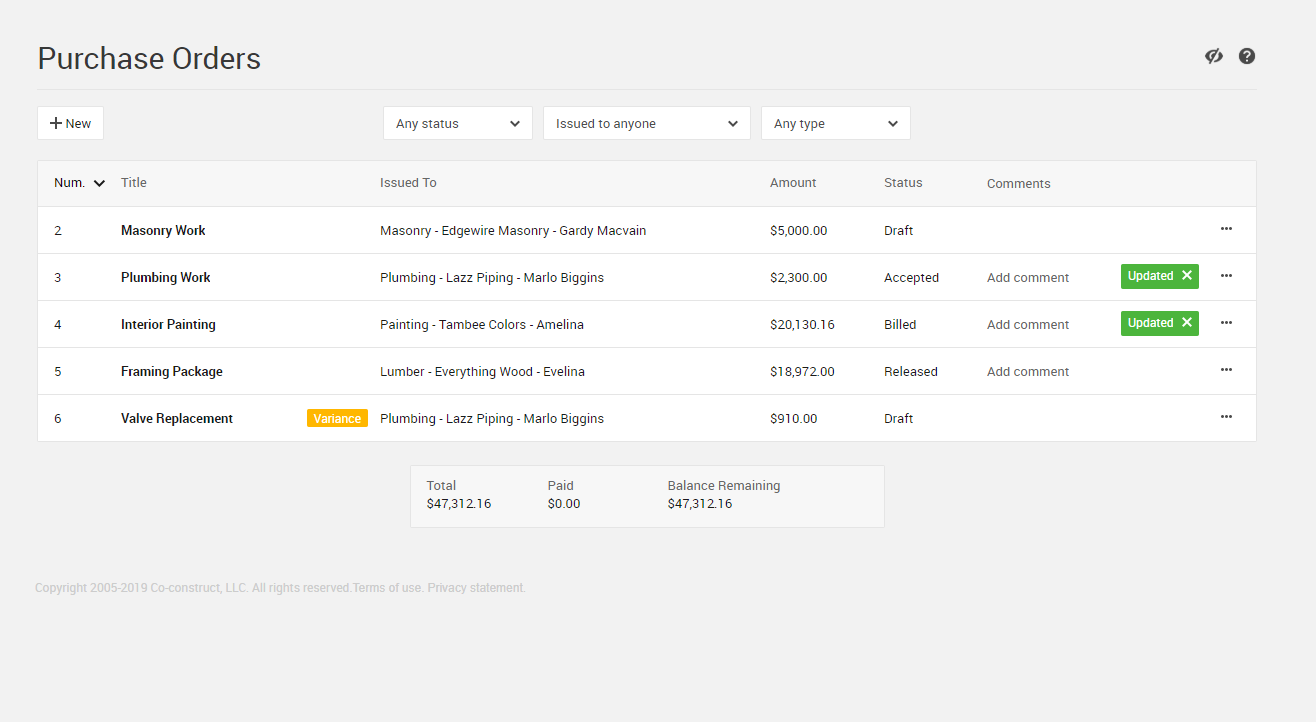Open more options for Plumbing Work
This screenshot has height=722, width=1316.
pos(1226,276)
